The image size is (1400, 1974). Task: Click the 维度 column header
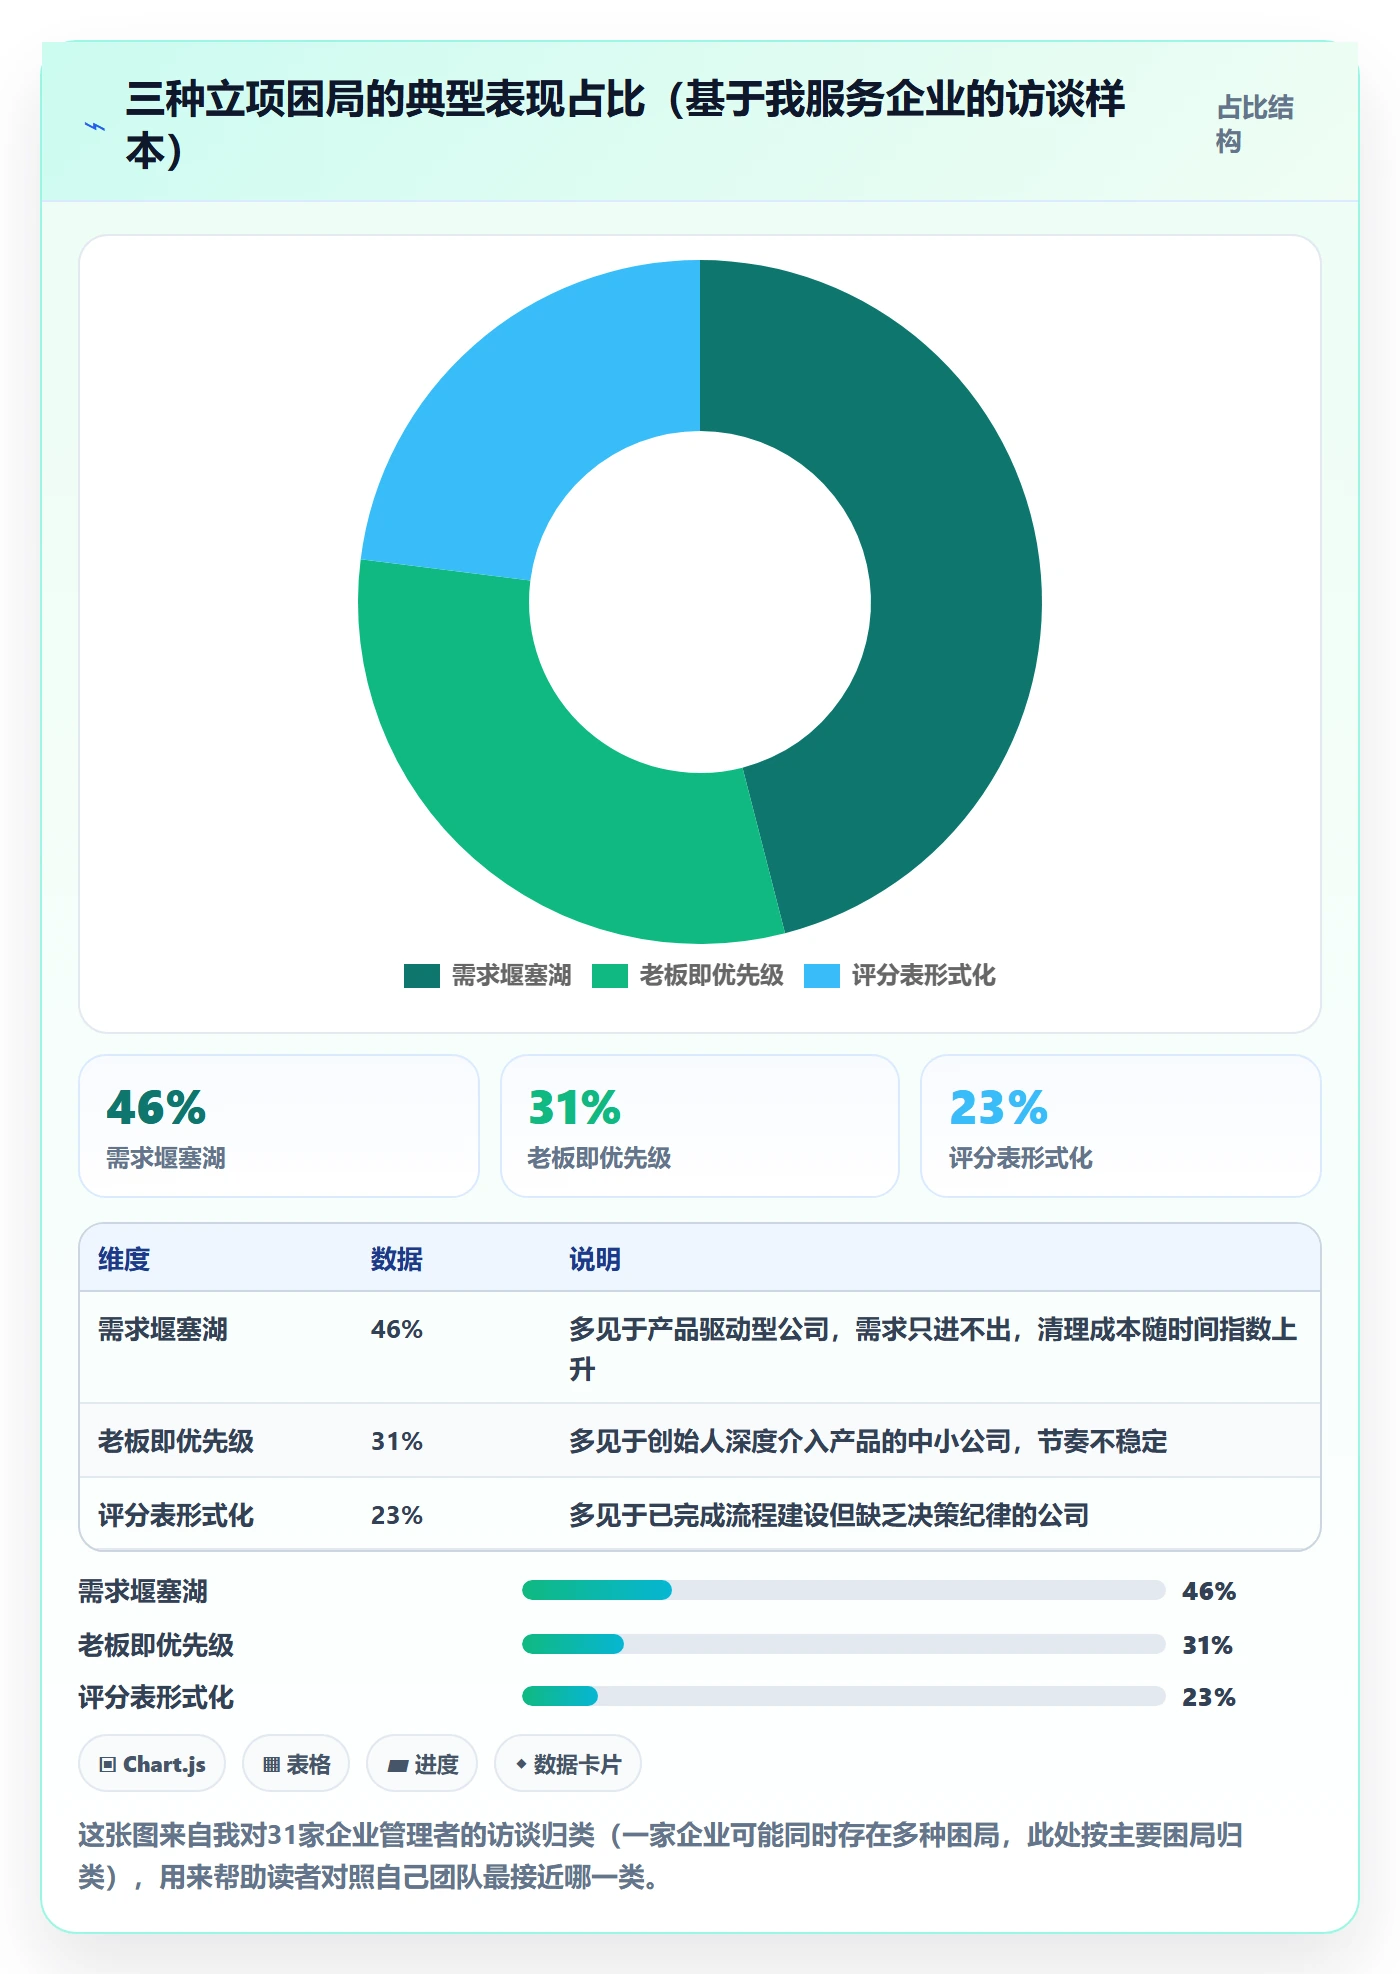[124, 1259]
